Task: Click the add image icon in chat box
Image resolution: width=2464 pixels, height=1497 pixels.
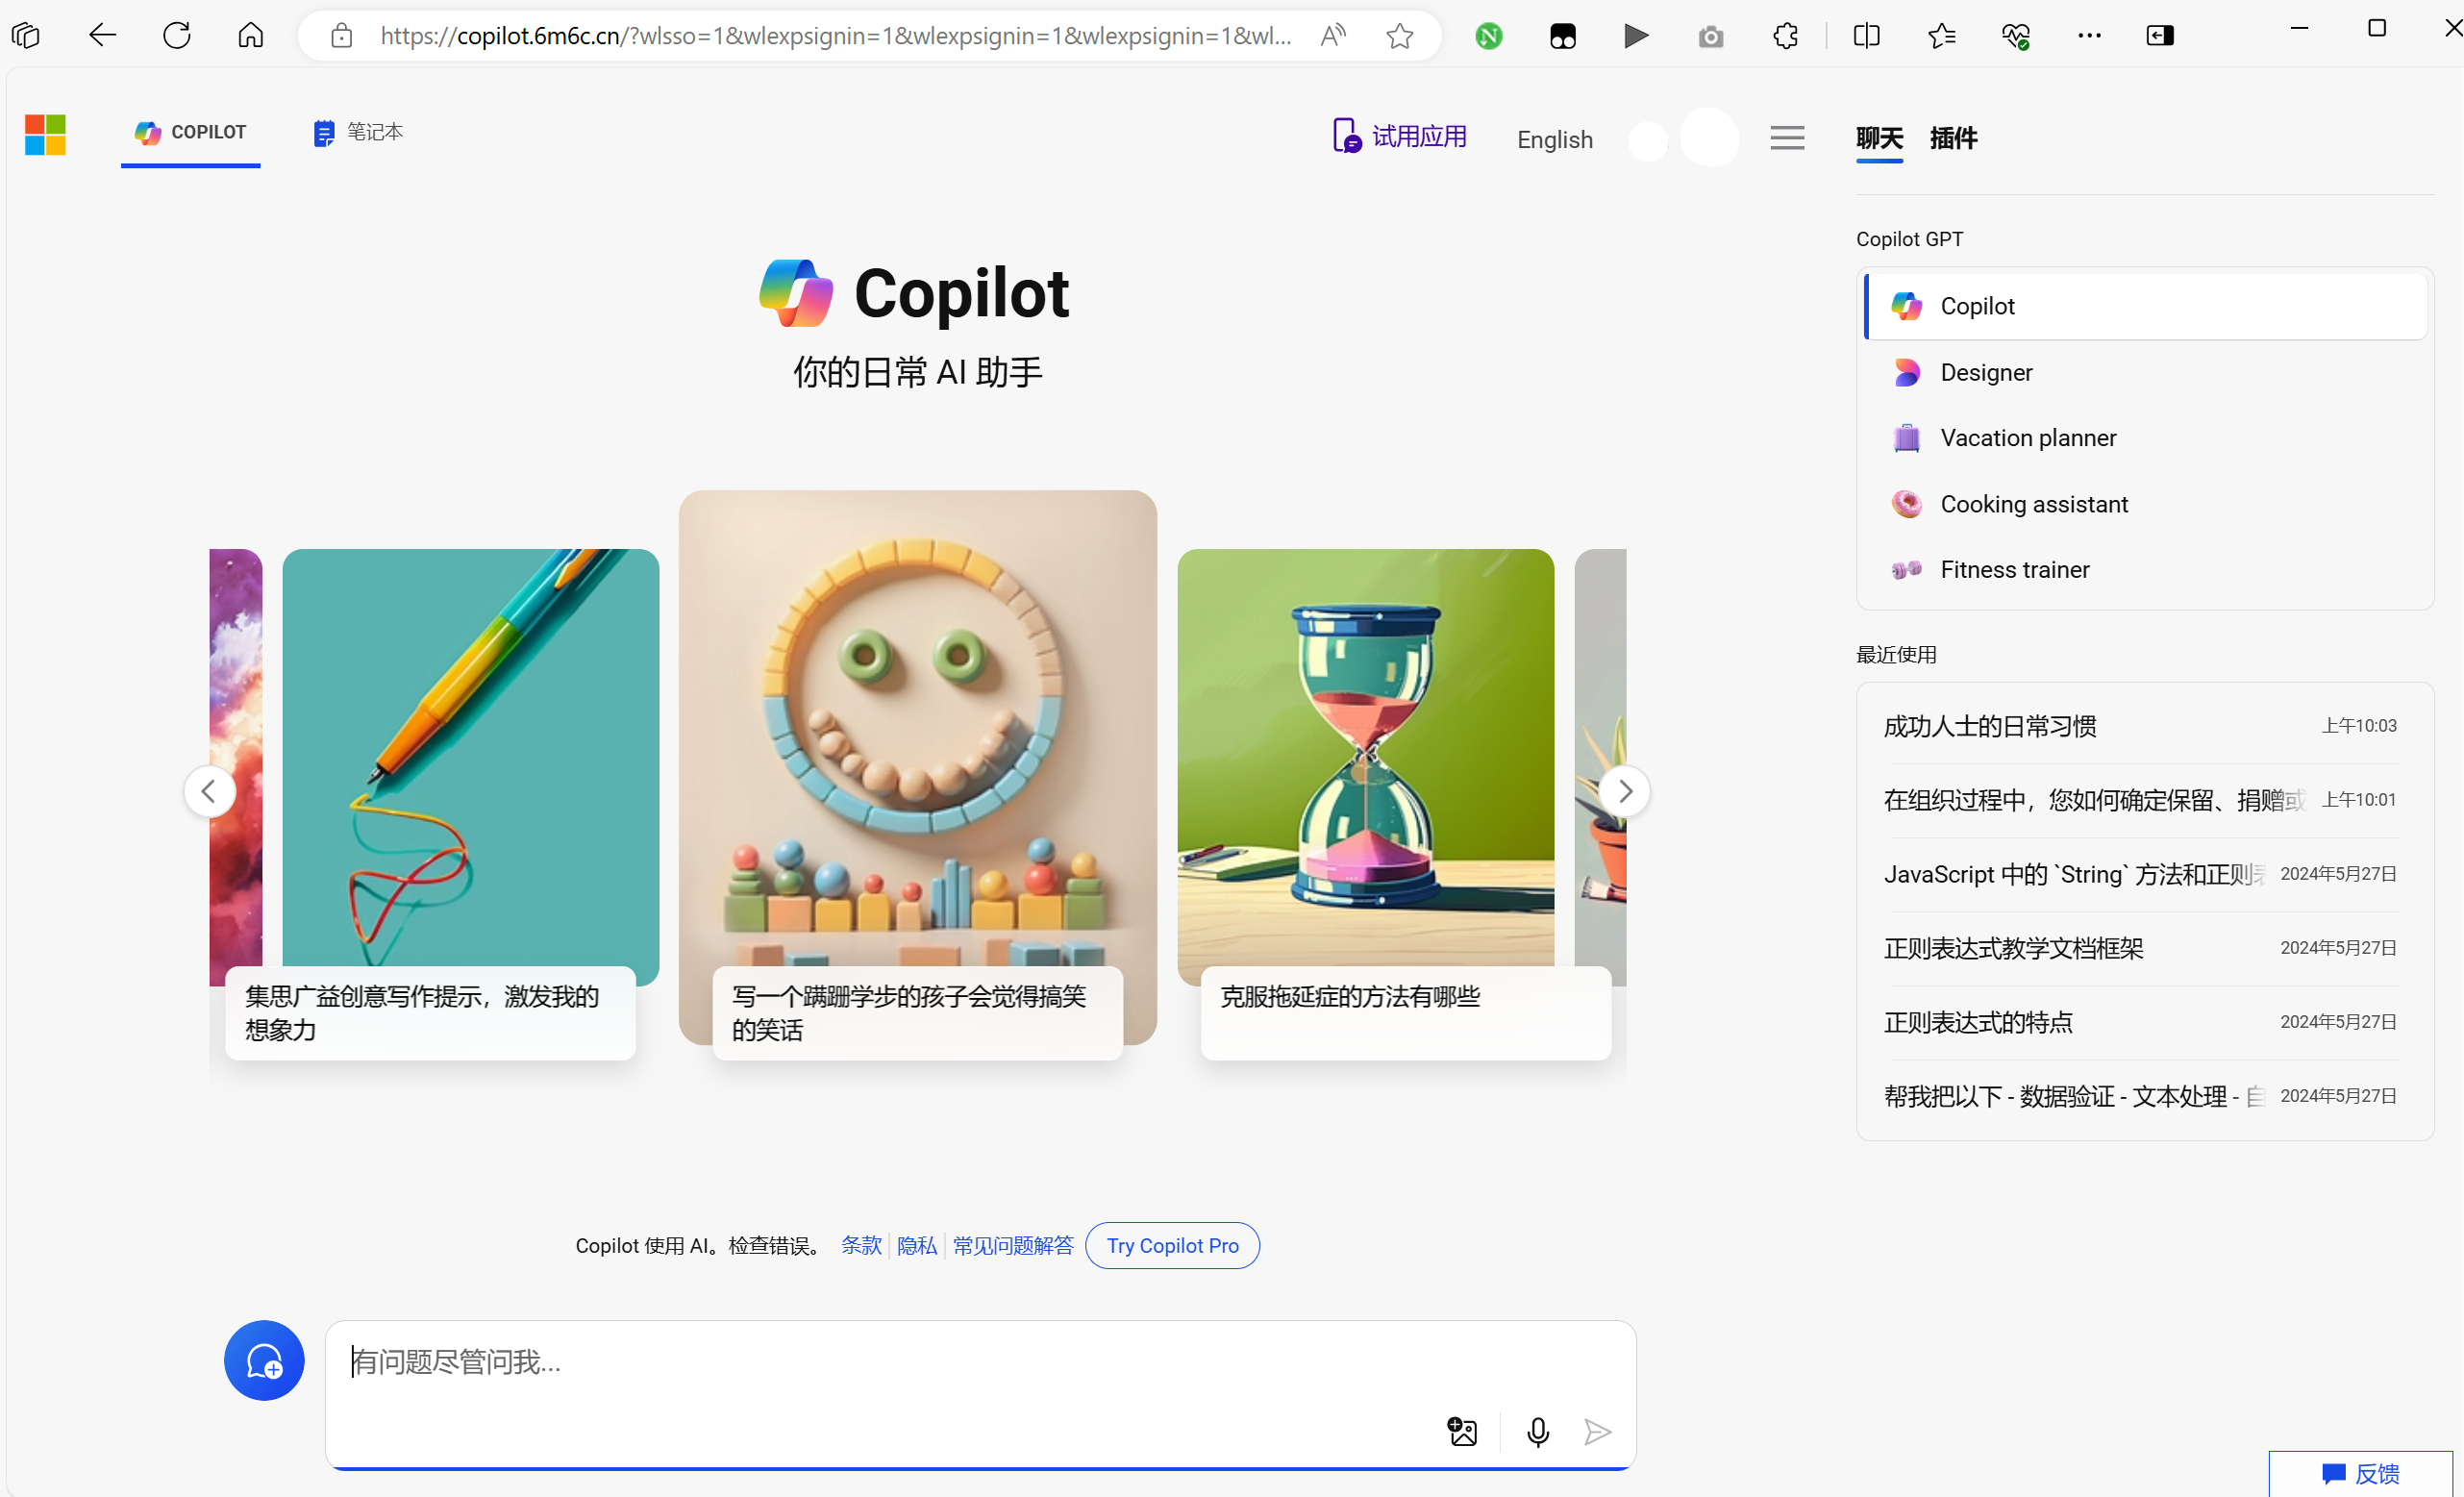Action: click(1462, 1432)
